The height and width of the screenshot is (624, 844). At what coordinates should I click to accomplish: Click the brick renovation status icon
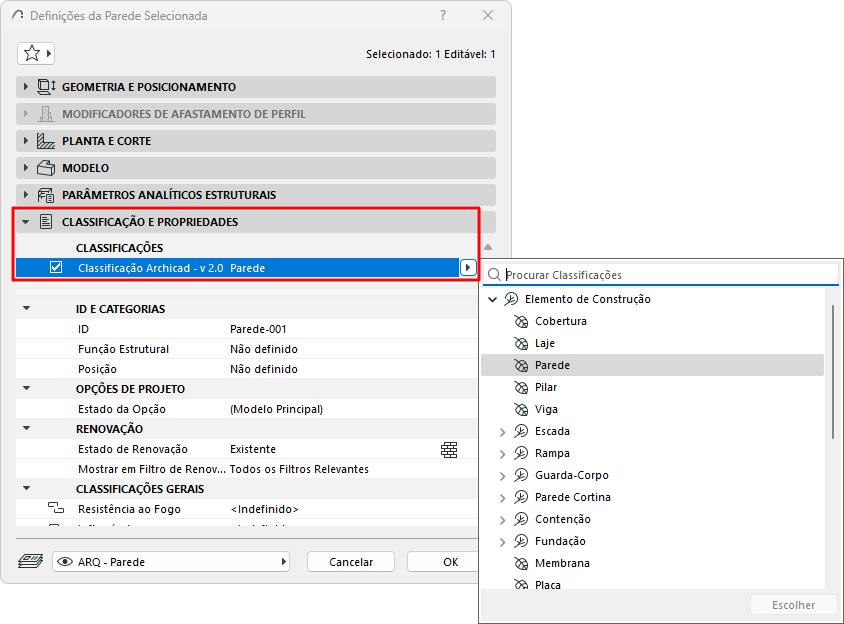coord(449,450)
